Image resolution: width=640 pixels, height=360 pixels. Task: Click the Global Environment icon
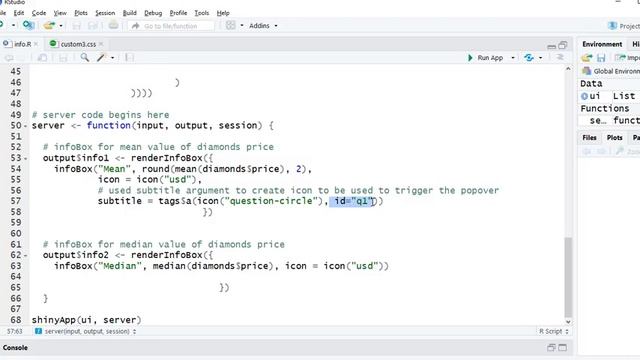pos(587,71)
